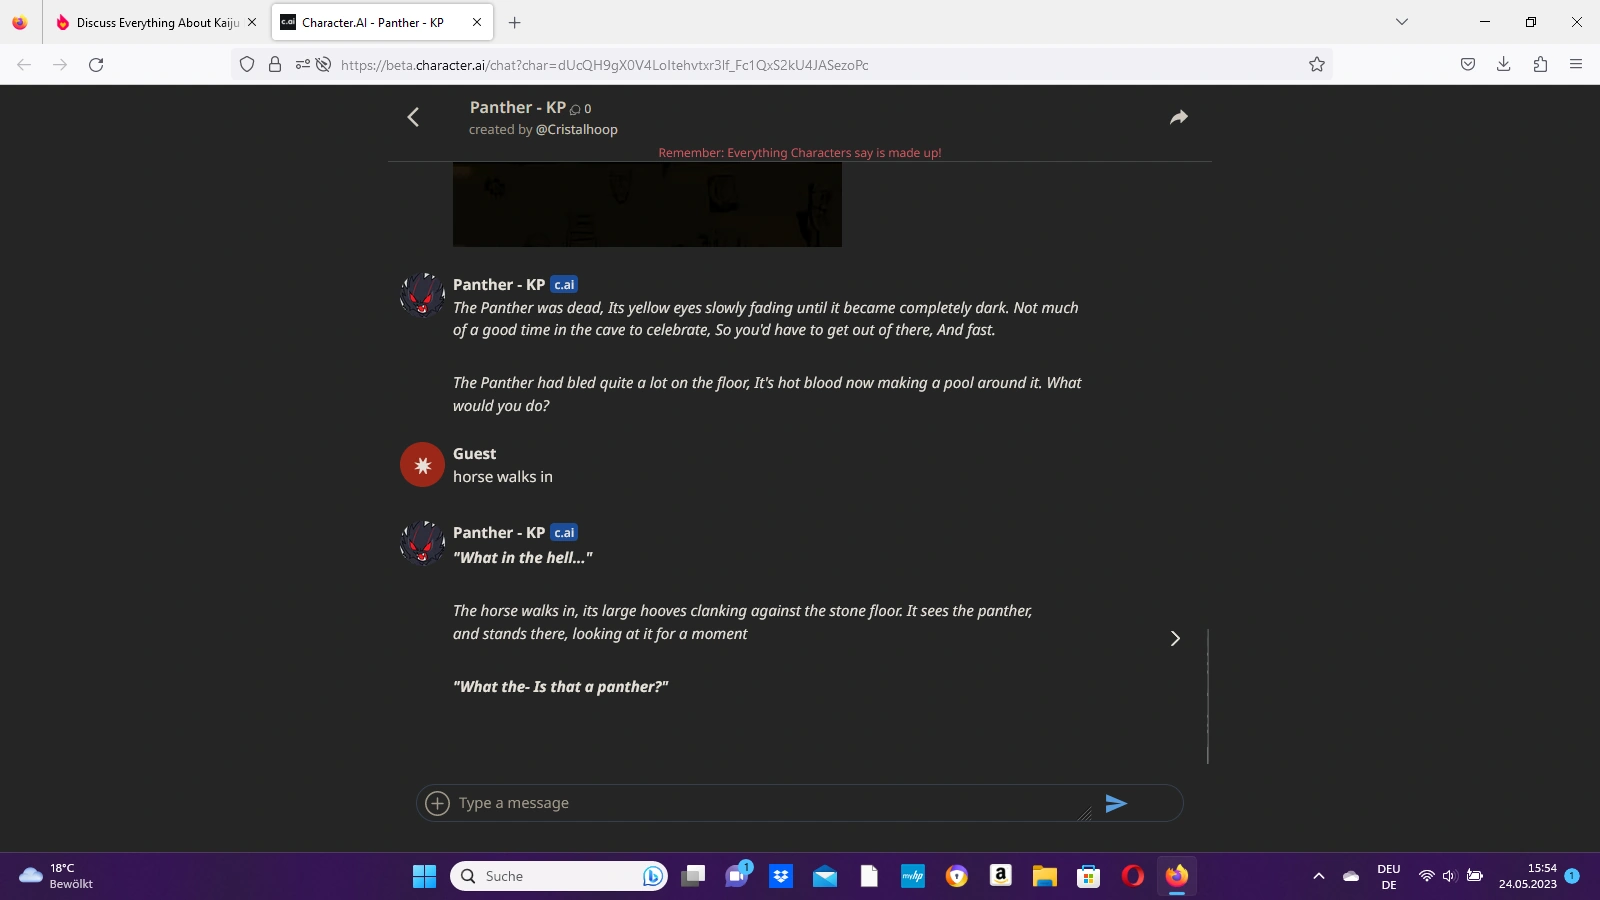Share the Panther - KP chat
1600x900 pixels.
coord(1179,117)
